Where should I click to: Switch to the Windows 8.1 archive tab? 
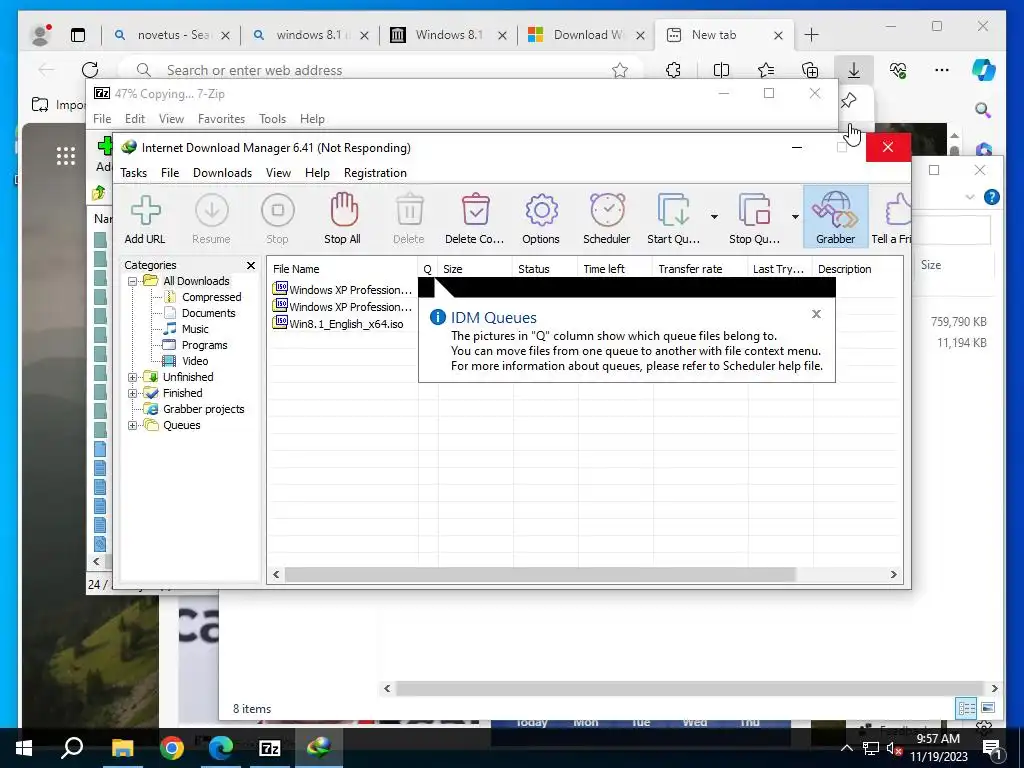tap(449, 35)
